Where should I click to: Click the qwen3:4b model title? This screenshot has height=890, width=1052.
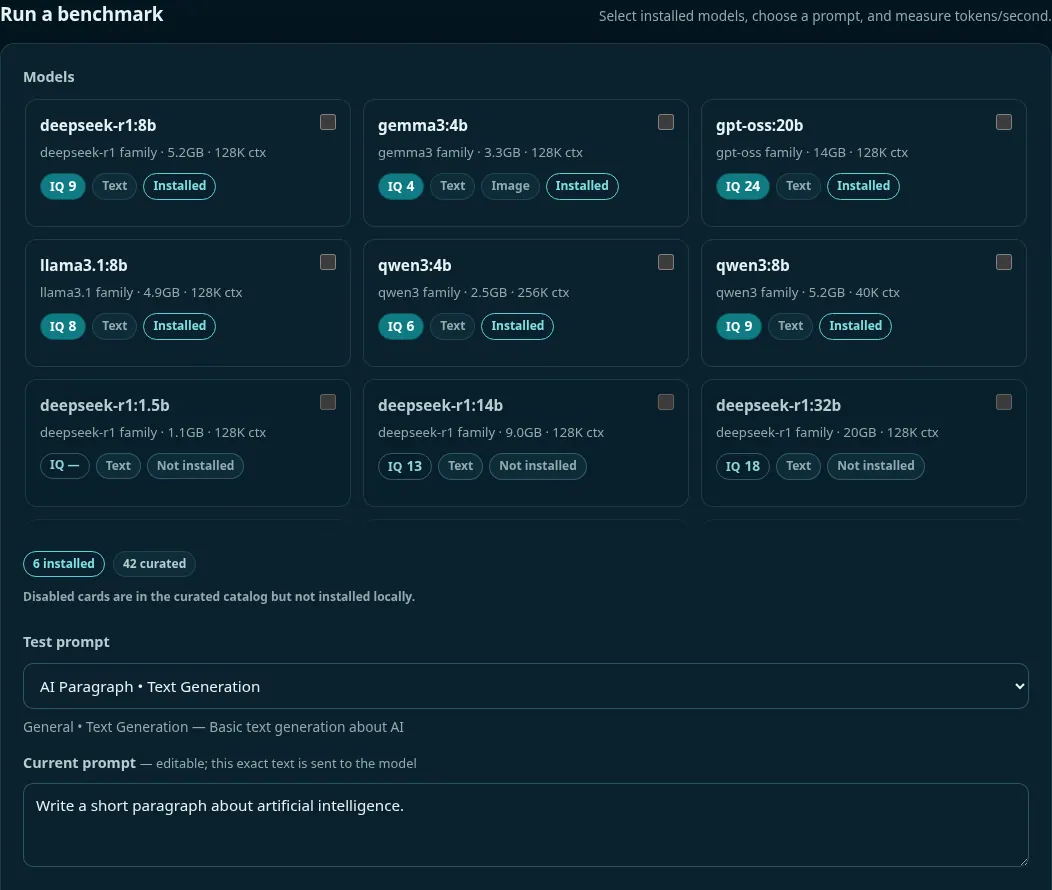point(415,266)
